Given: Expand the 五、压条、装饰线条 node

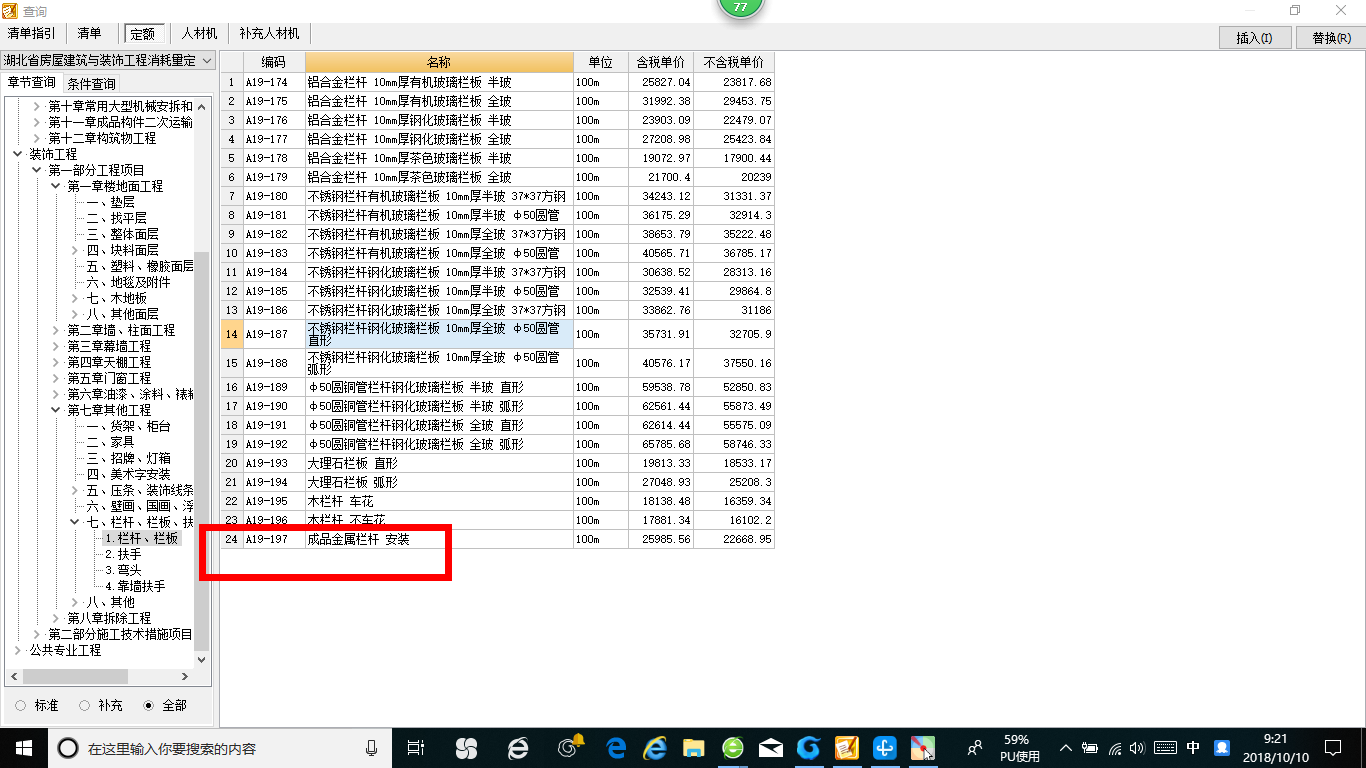Looking at the screenshot, I should tap(75, 490).
